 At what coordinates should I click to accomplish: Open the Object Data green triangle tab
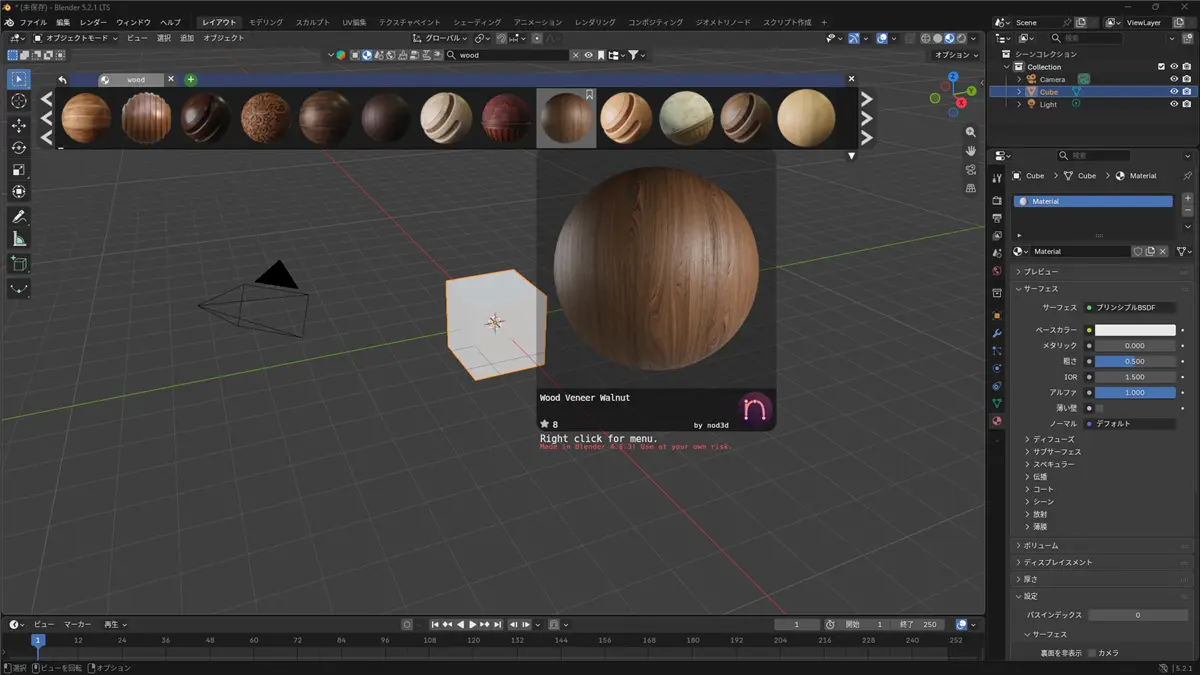(x=996, y=403)
